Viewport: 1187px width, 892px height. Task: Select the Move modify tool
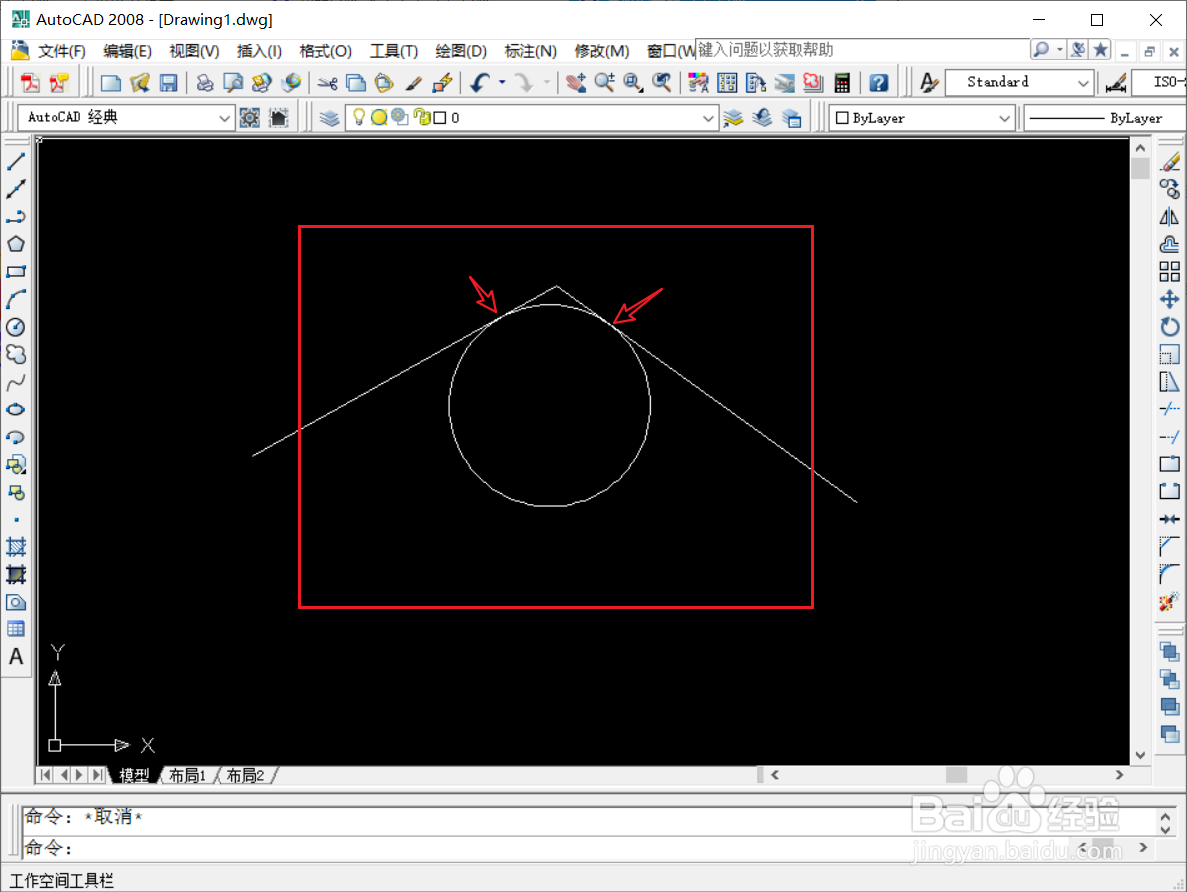(x=1170, y=299)
